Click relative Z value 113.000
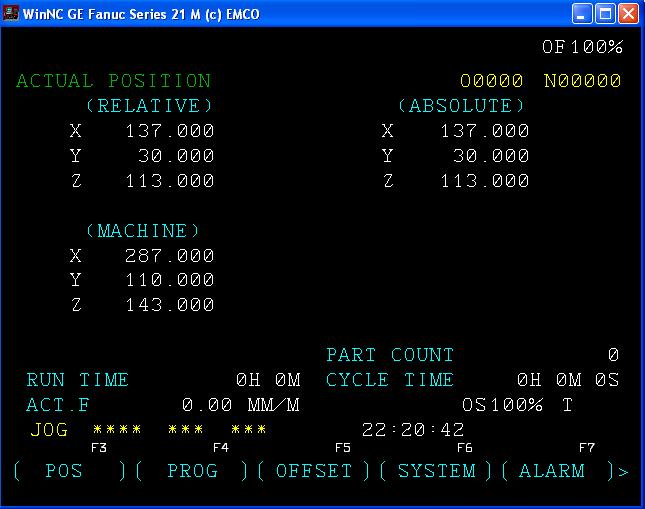This screenshot has width=645, height=509. pos(169,181)
